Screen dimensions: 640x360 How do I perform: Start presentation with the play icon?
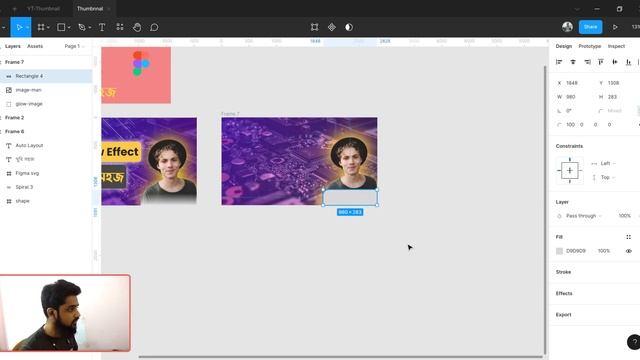point(615,27)
